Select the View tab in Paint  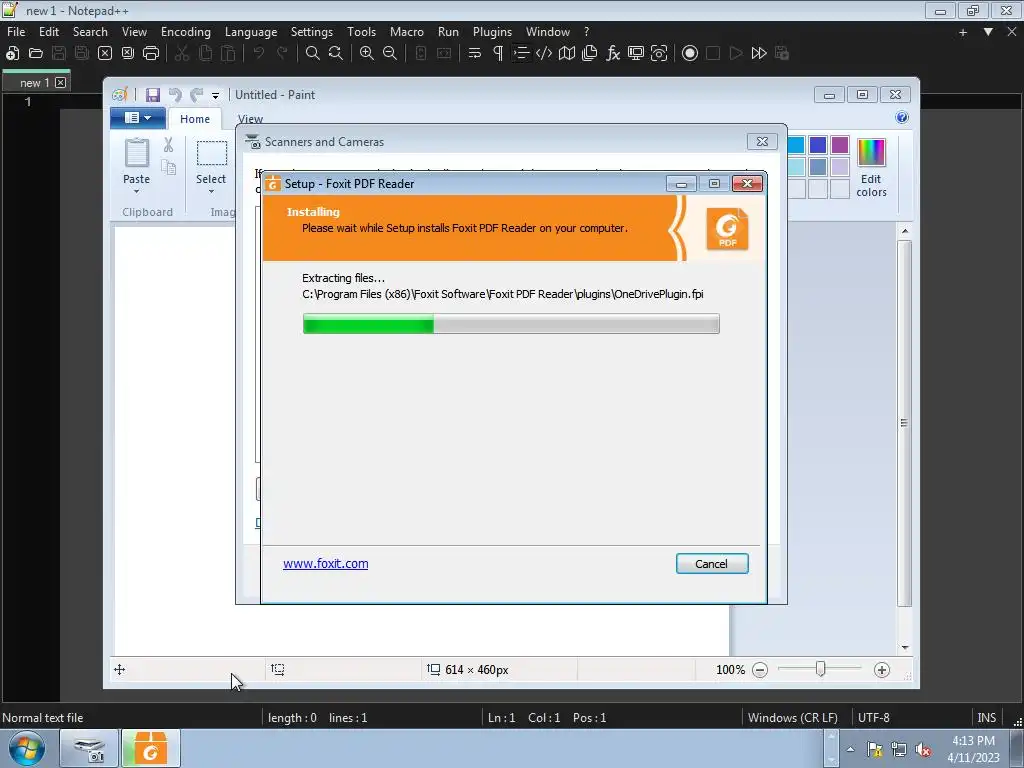click(250, 119)
